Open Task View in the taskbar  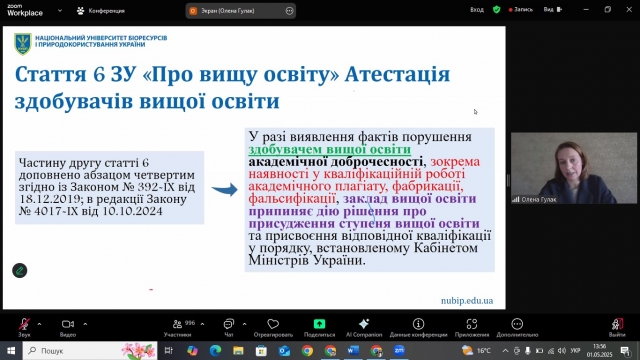tap(169, 351)
